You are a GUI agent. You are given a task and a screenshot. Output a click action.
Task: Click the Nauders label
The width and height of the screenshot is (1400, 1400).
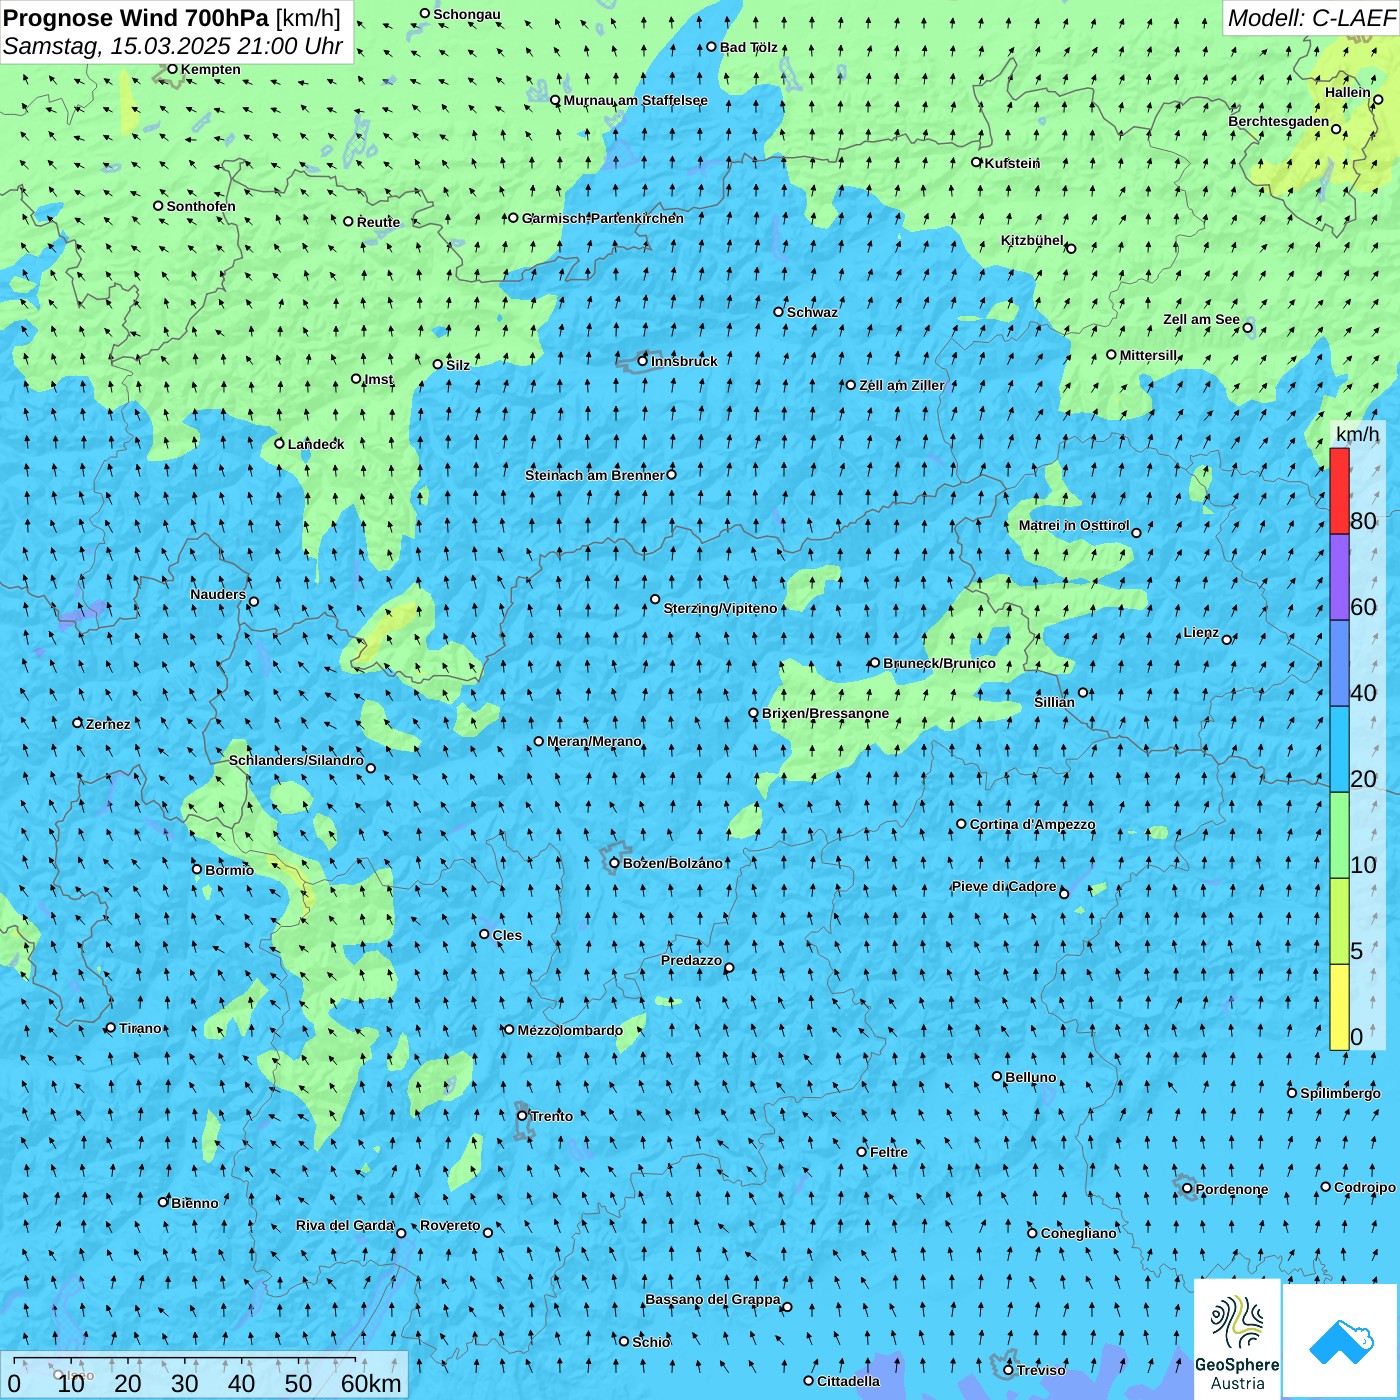pyautogui.click(x=218, y=594)
